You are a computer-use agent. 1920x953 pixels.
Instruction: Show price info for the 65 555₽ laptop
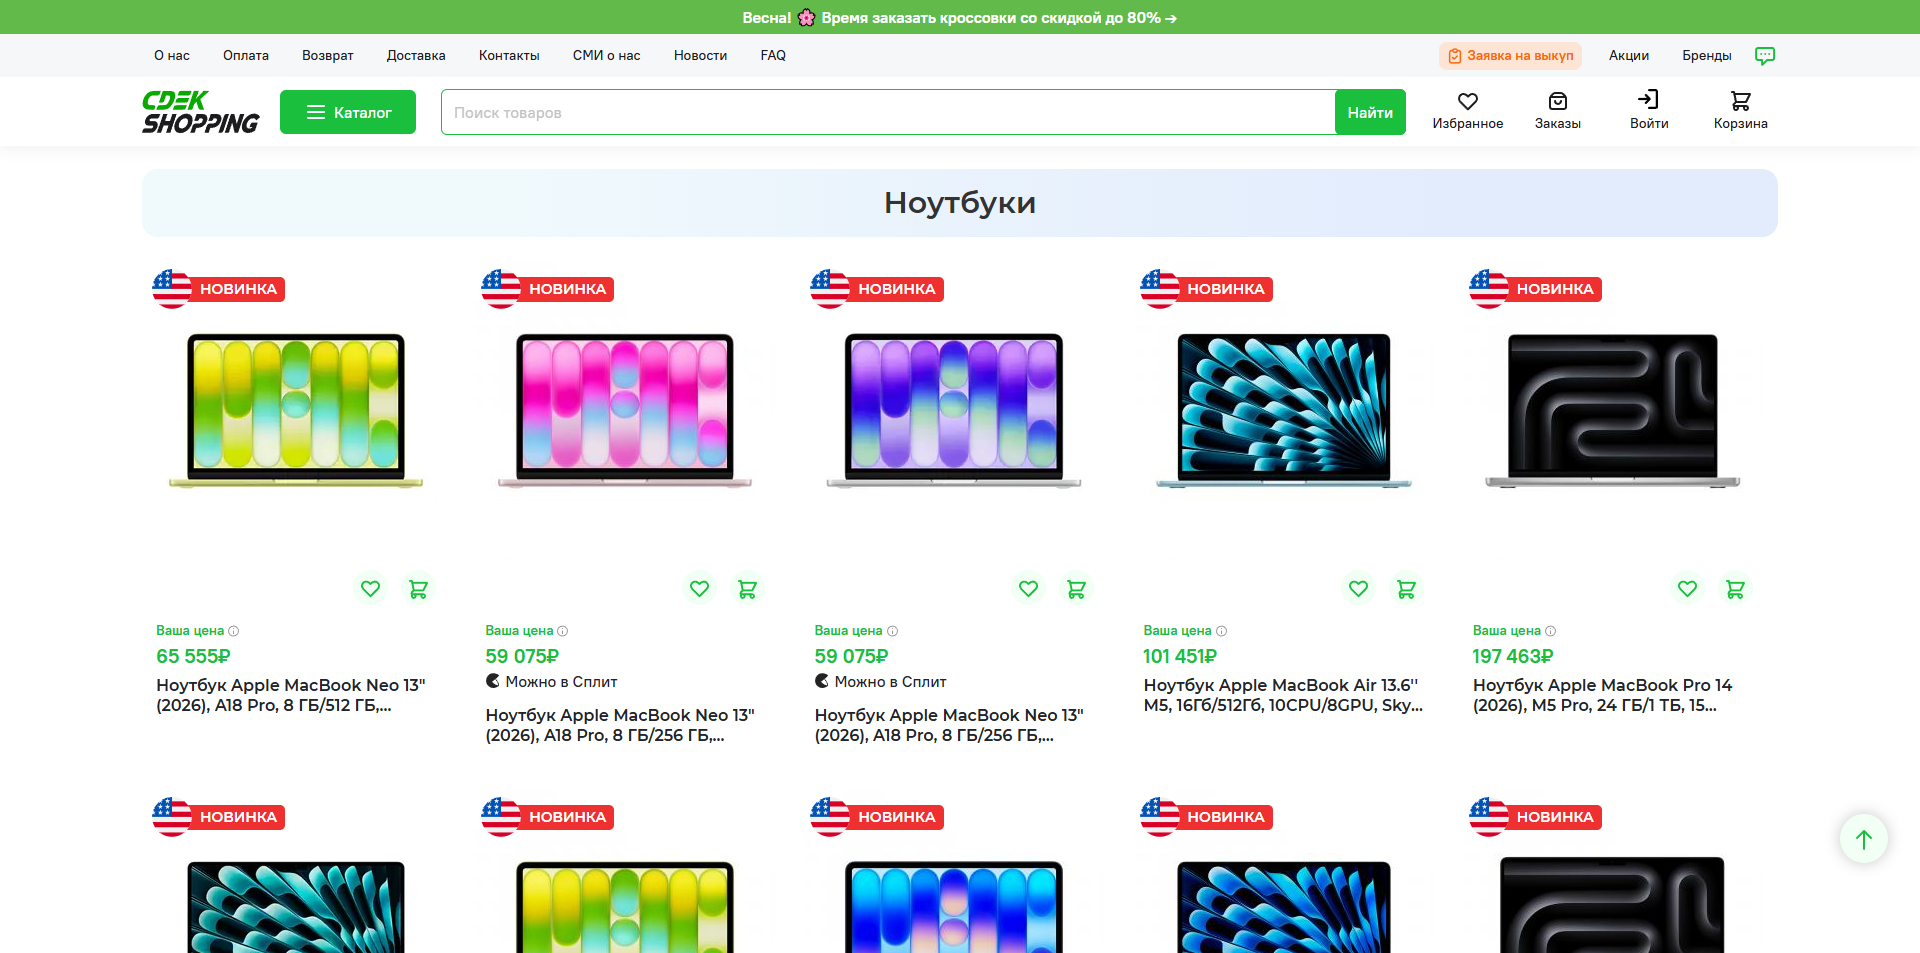point(233,631)
